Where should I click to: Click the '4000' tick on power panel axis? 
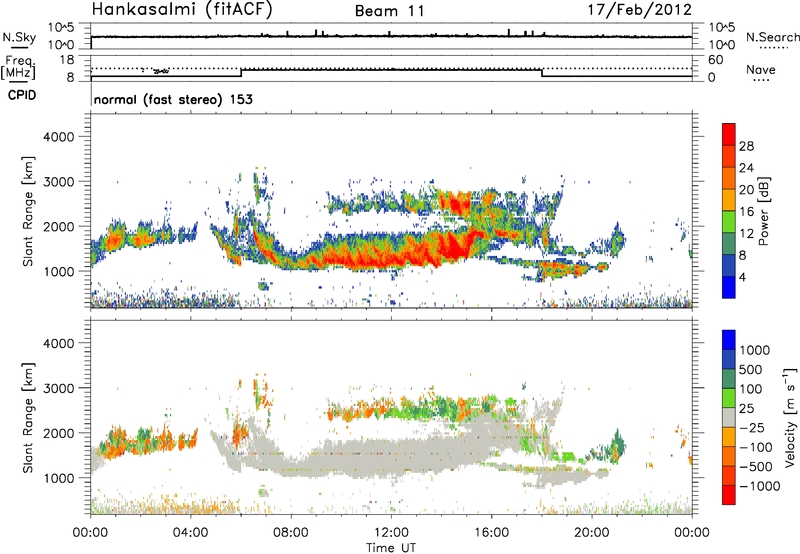[59, 137]
